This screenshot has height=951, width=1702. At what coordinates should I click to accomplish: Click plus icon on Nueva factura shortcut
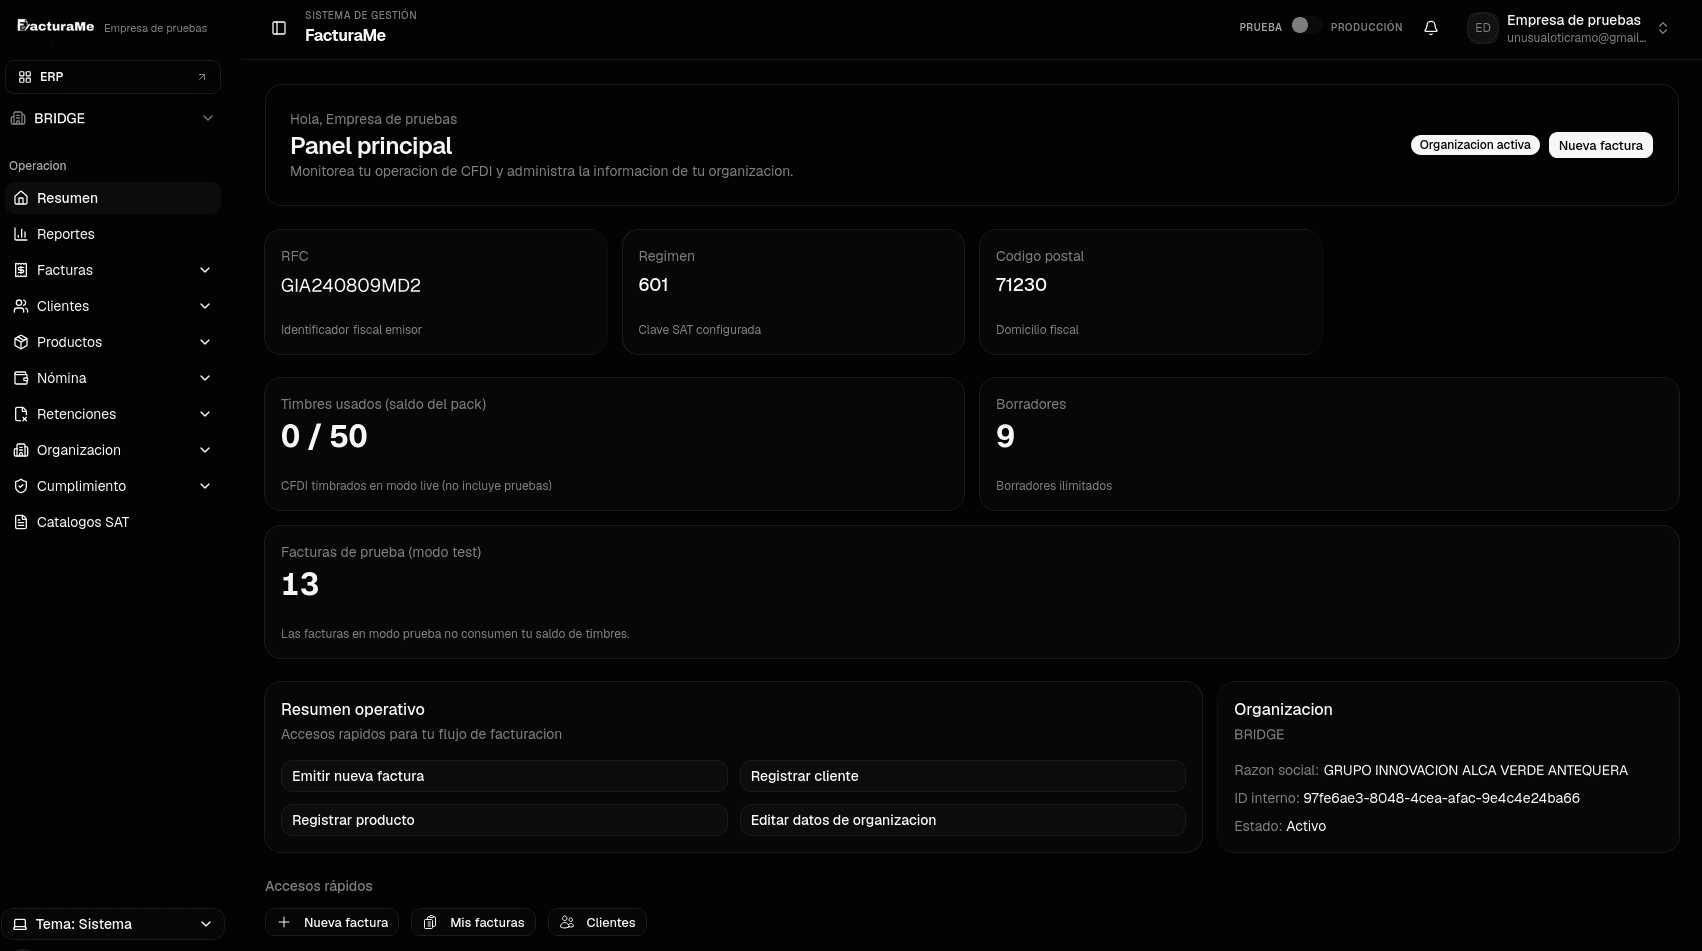click(284, 922)
